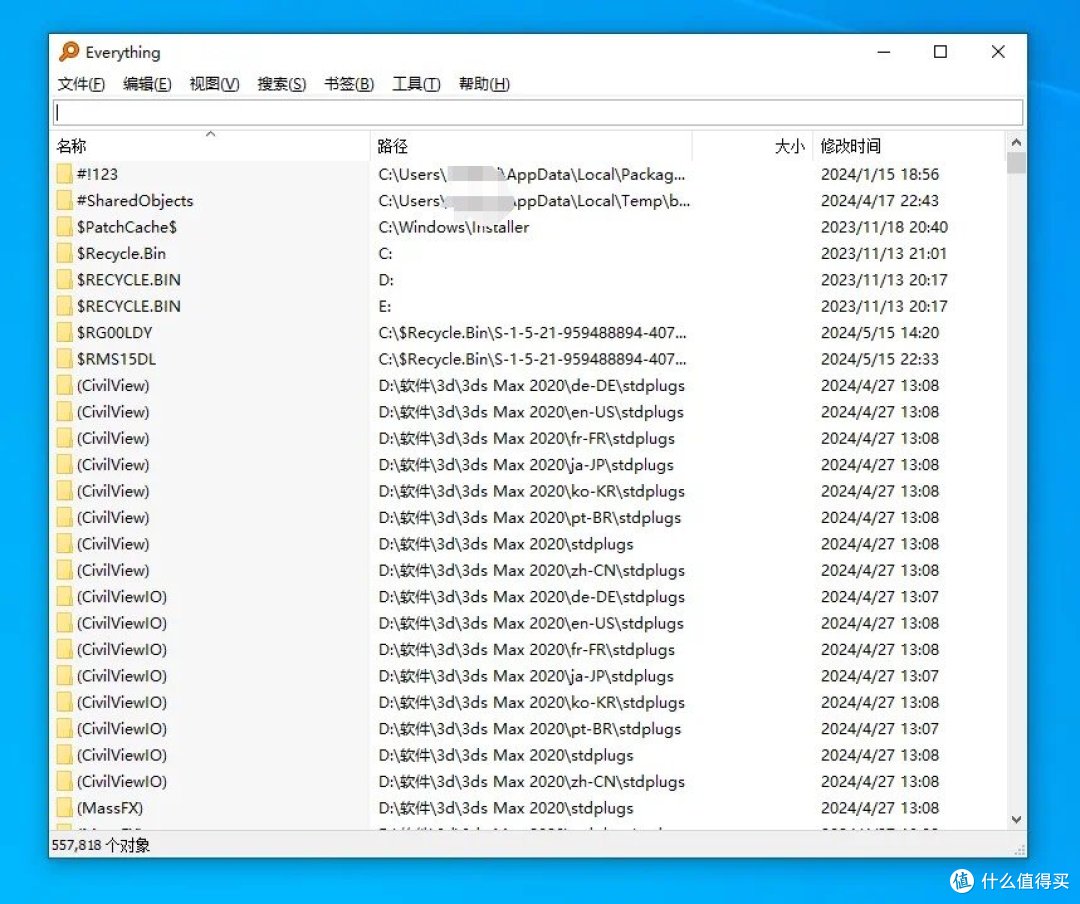Close the Everything window
Viewport: 1080px width, 904px height.
coord(998,52)
